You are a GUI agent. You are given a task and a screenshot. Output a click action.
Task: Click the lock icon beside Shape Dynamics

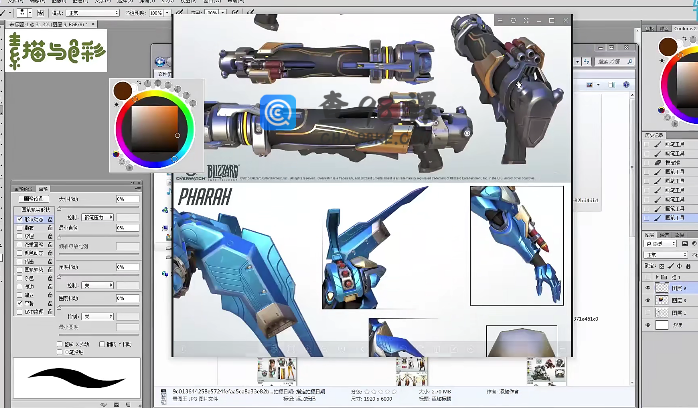pyautogui.click(x=51, y=217)
